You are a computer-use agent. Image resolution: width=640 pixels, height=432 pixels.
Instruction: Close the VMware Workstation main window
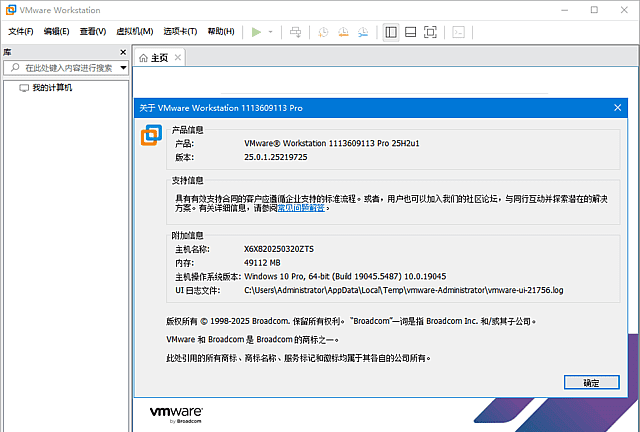click(x=624, y=10)
